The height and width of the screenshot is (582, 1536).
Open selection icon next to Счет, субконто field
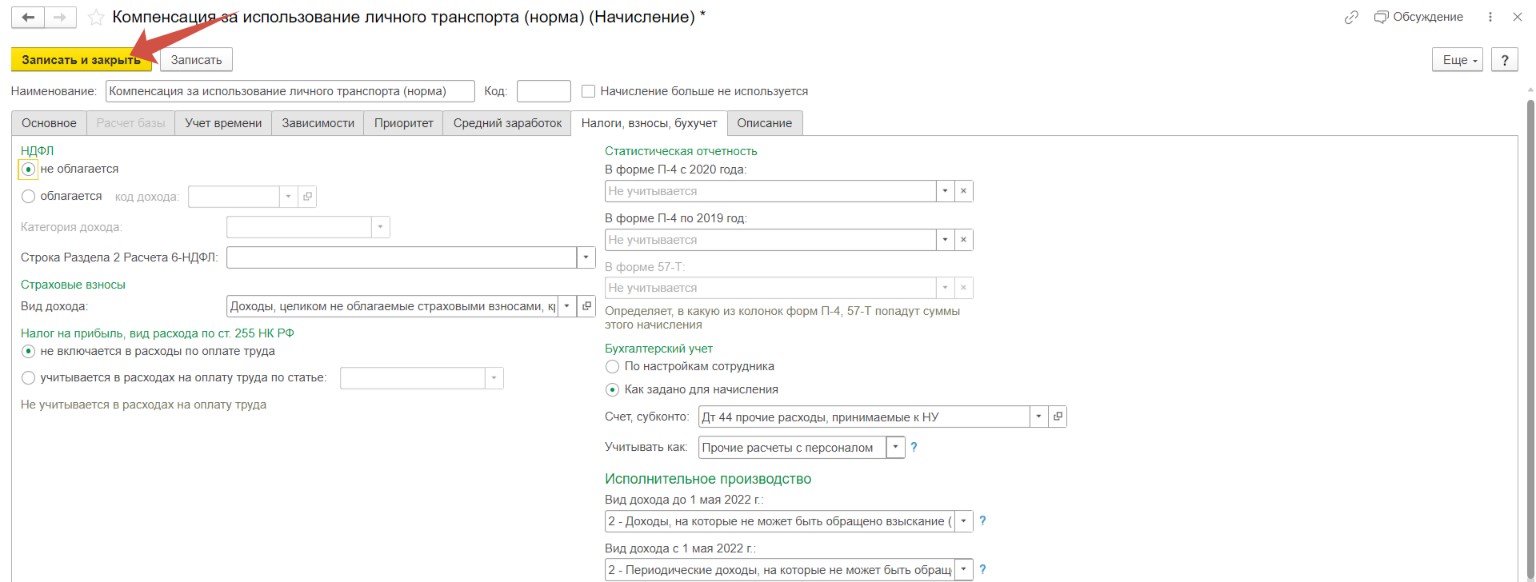(x=1058, y=416)
